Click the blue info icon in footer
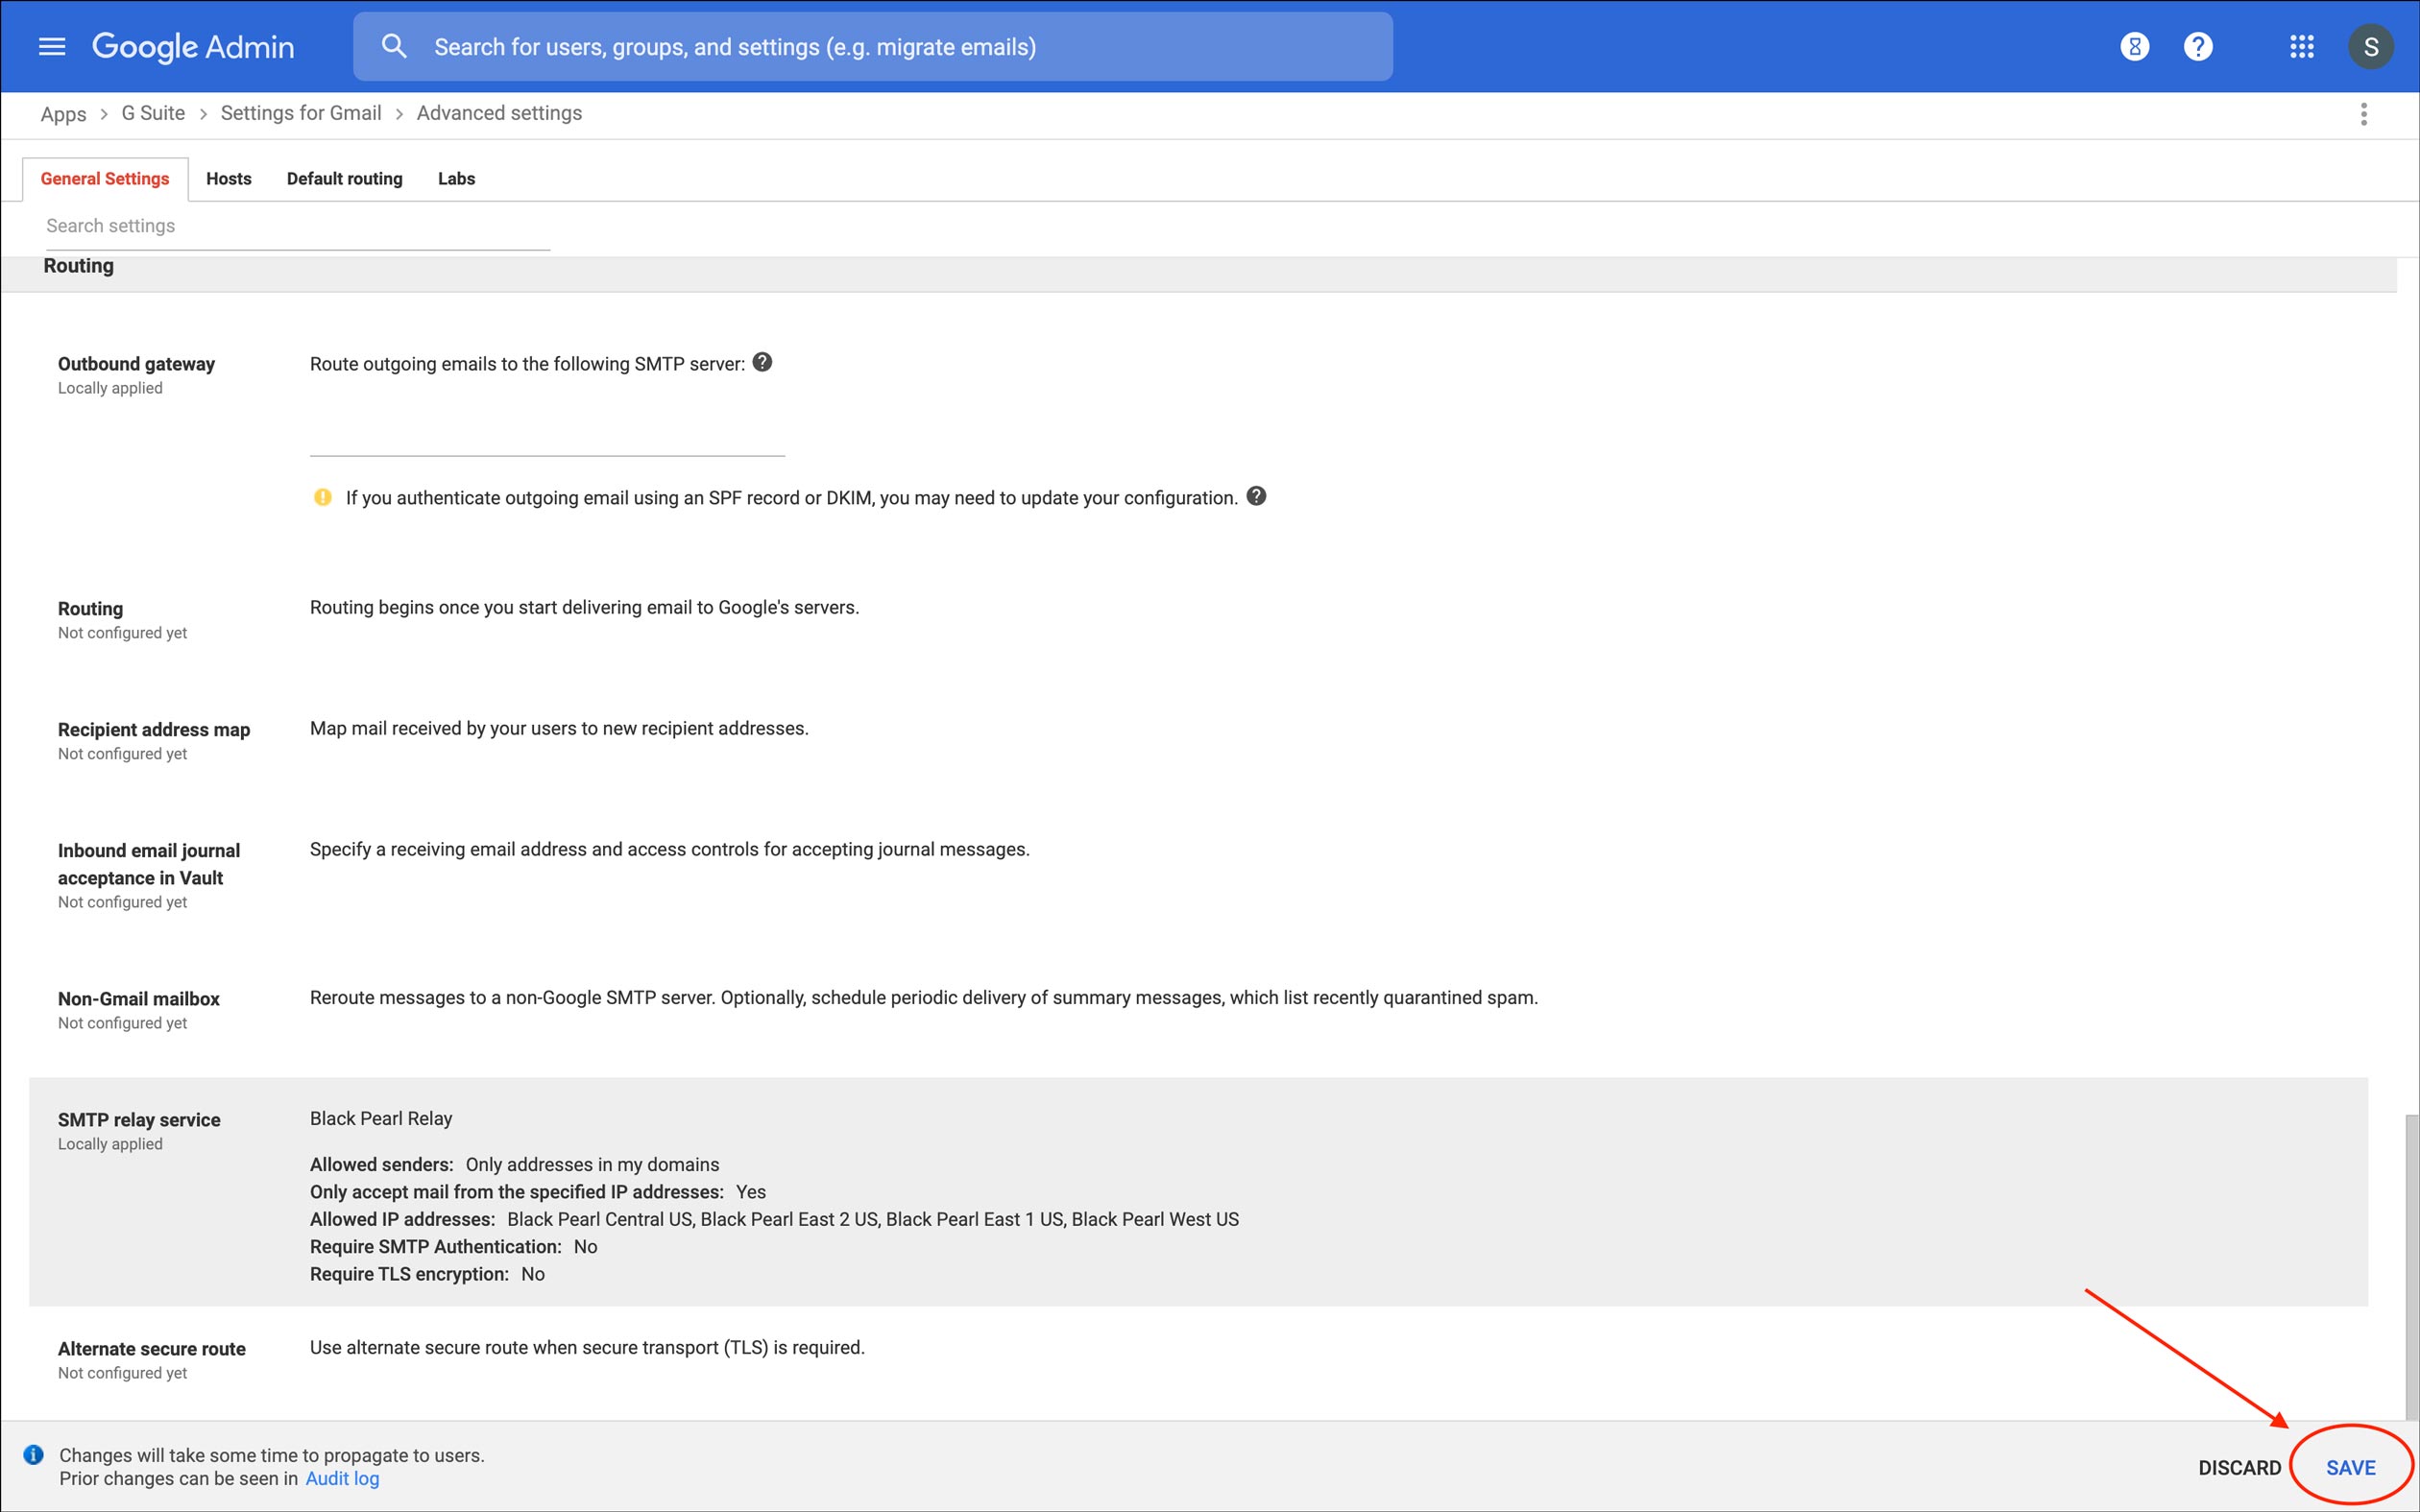The height and width of the screenshot is (1512, 2420). (33, 1455)
